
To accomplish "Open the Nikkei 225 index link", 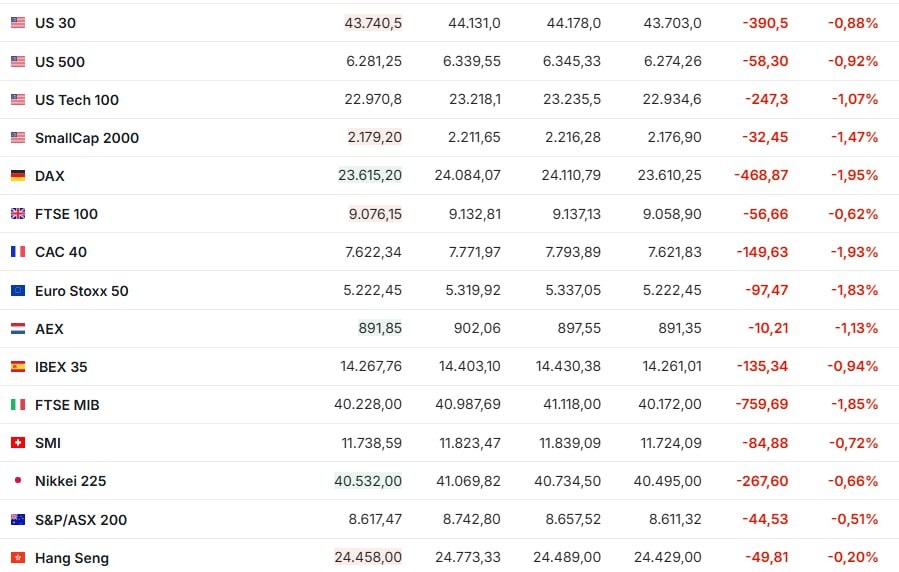I will tap(71, 481).
